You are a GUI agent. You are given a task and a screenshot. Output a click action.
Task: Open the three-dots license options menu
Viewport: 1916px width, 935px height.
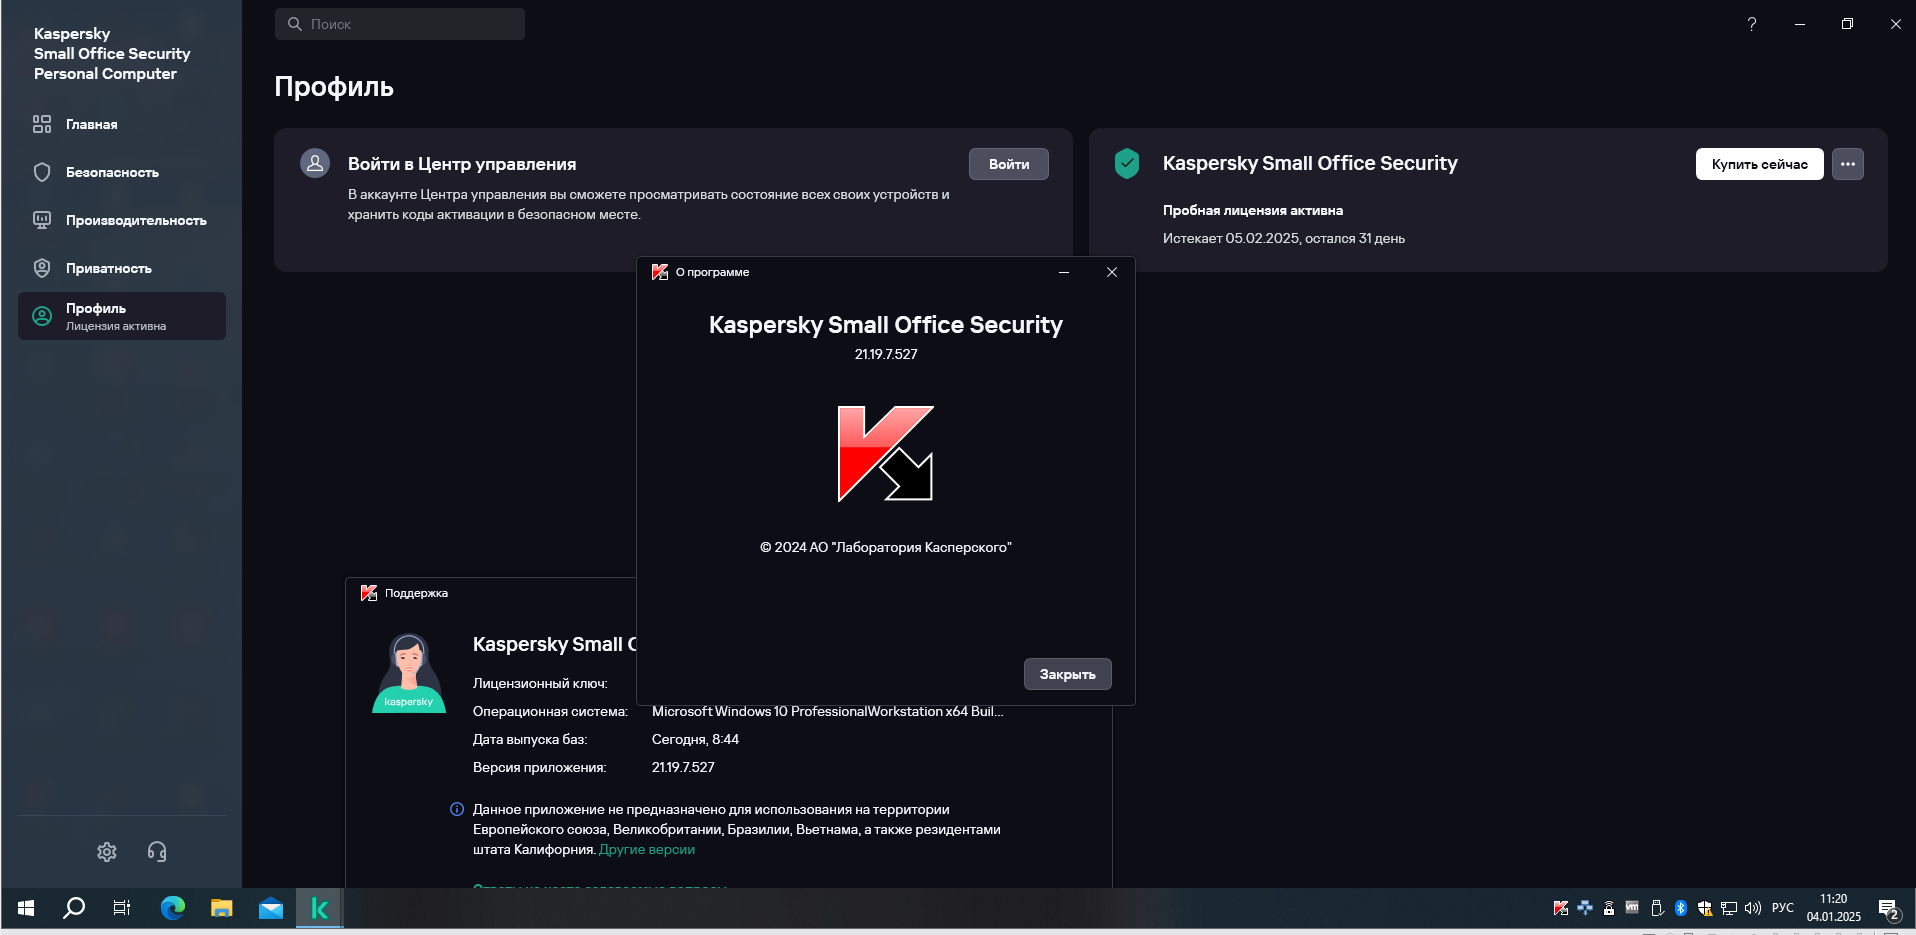[1847, 164]
